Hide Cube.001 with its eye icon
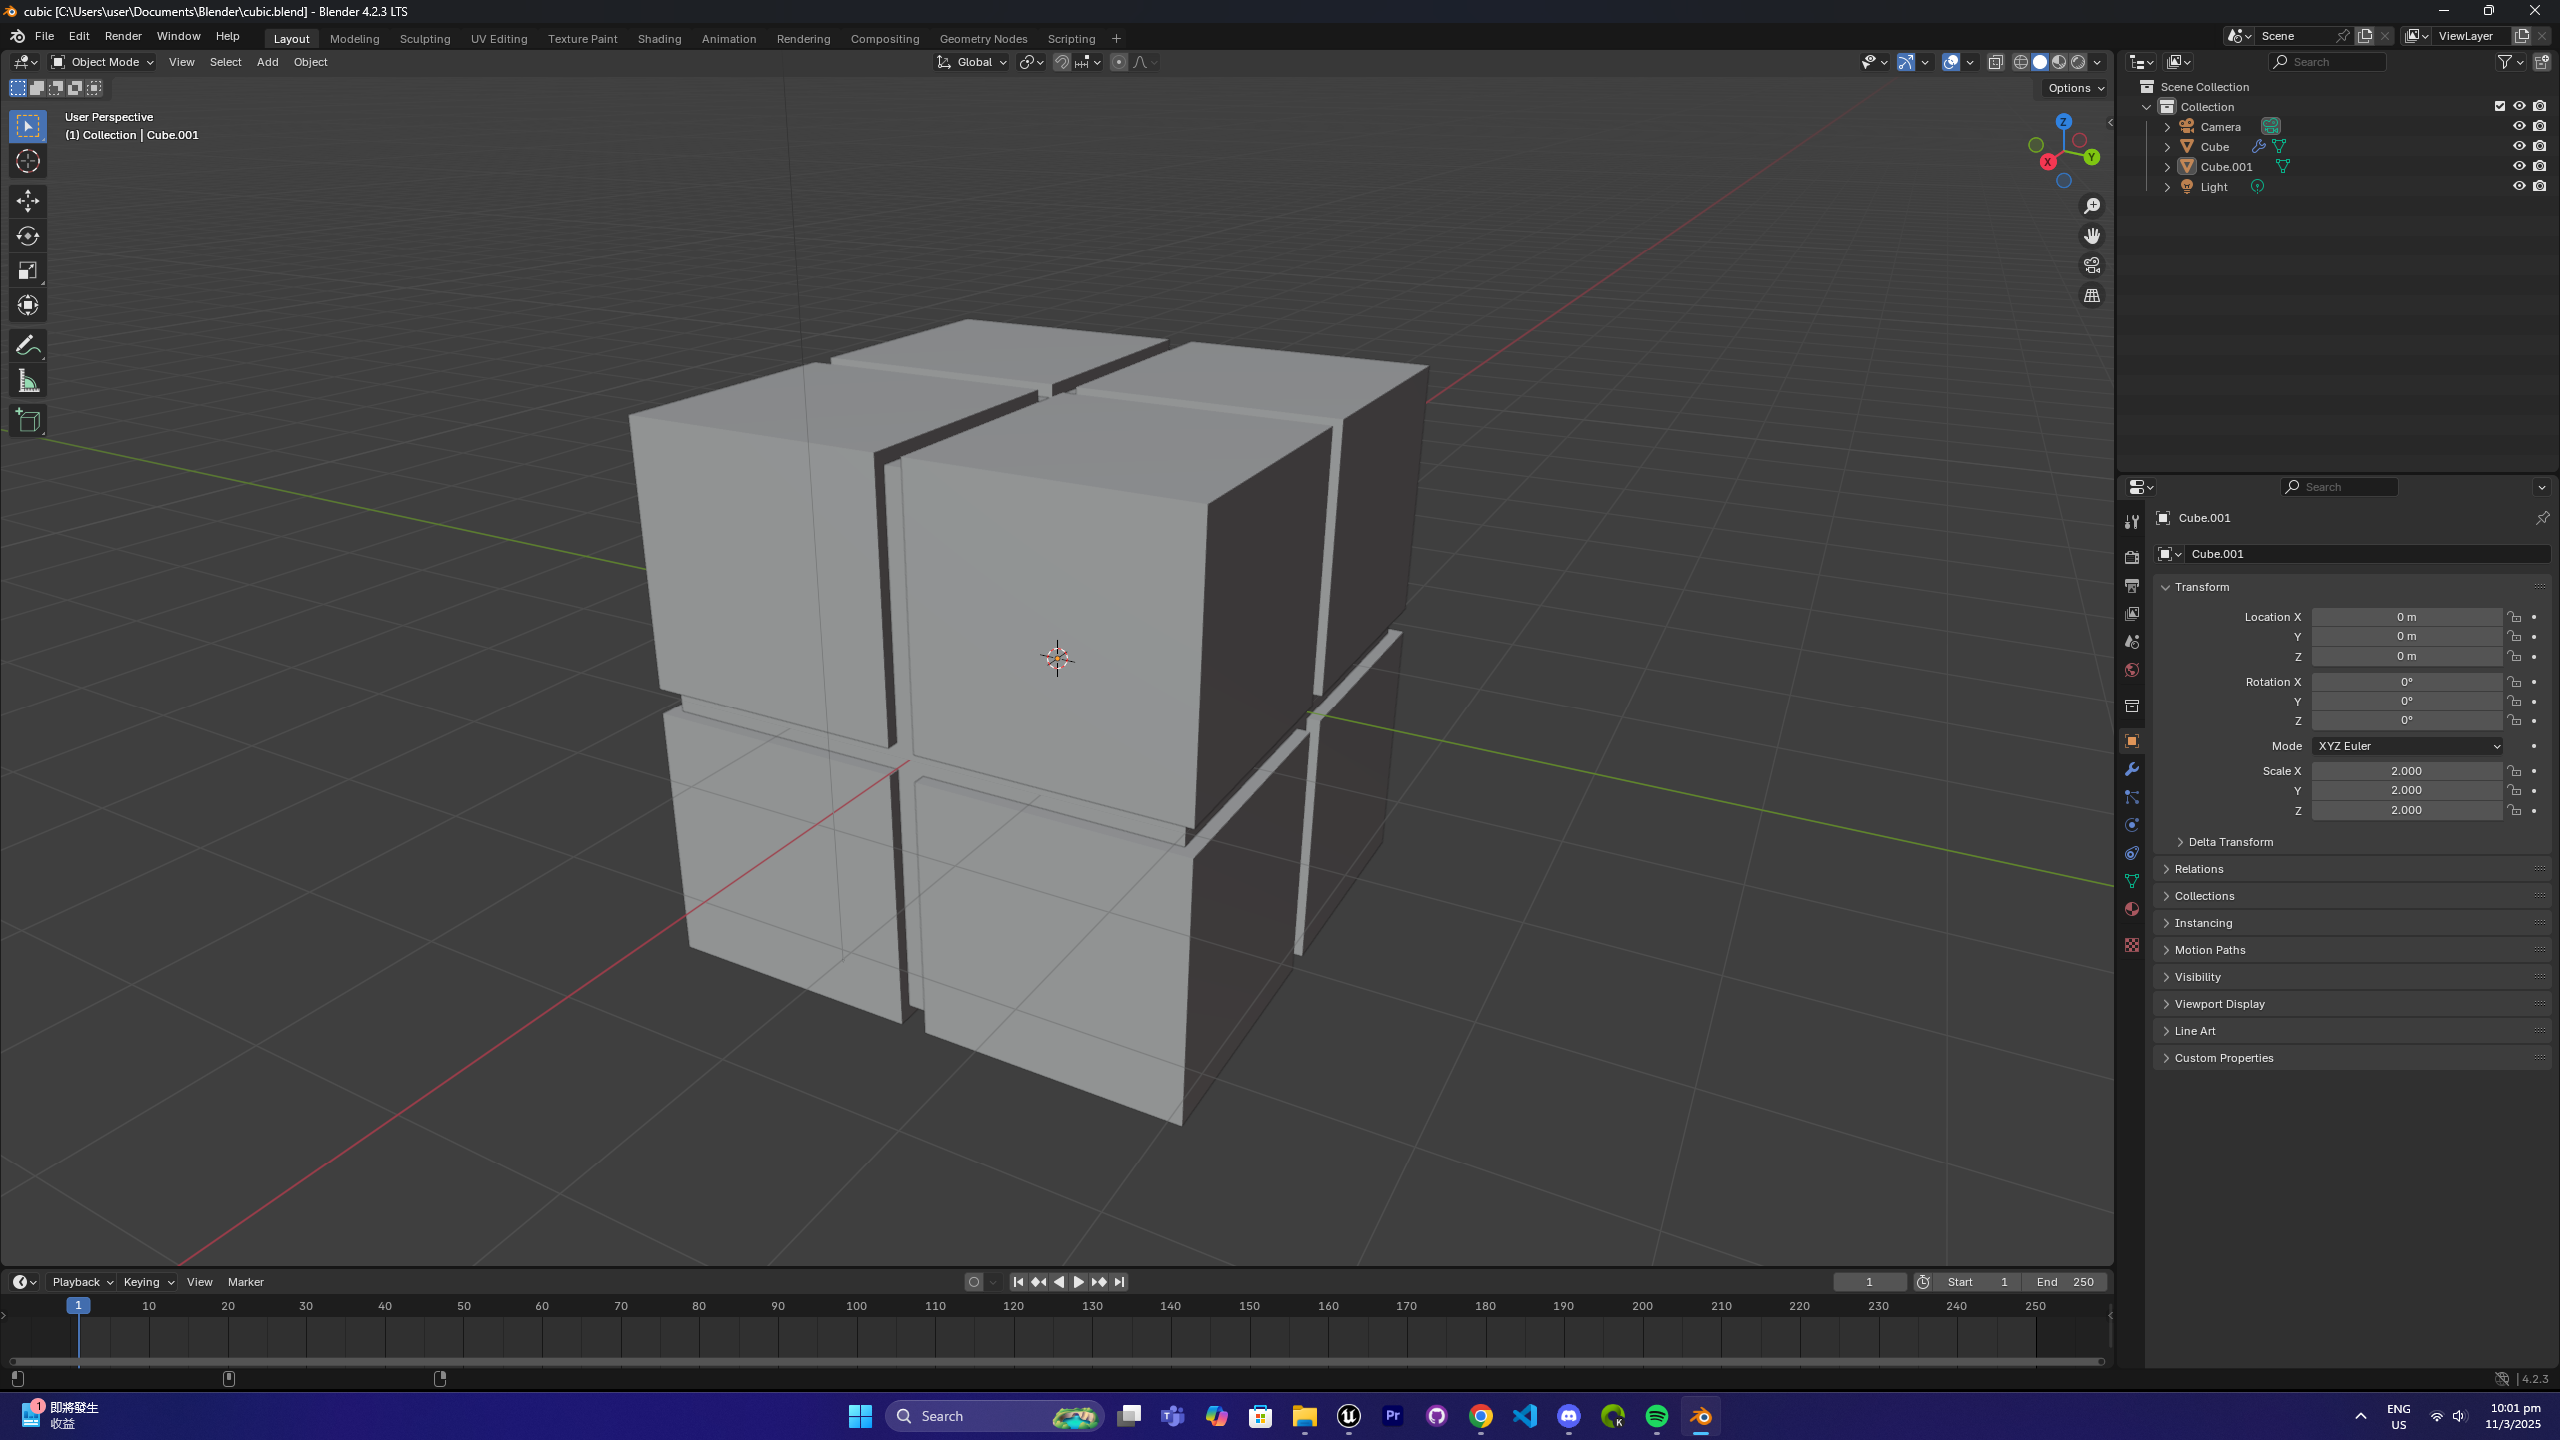 point(2519,166)
